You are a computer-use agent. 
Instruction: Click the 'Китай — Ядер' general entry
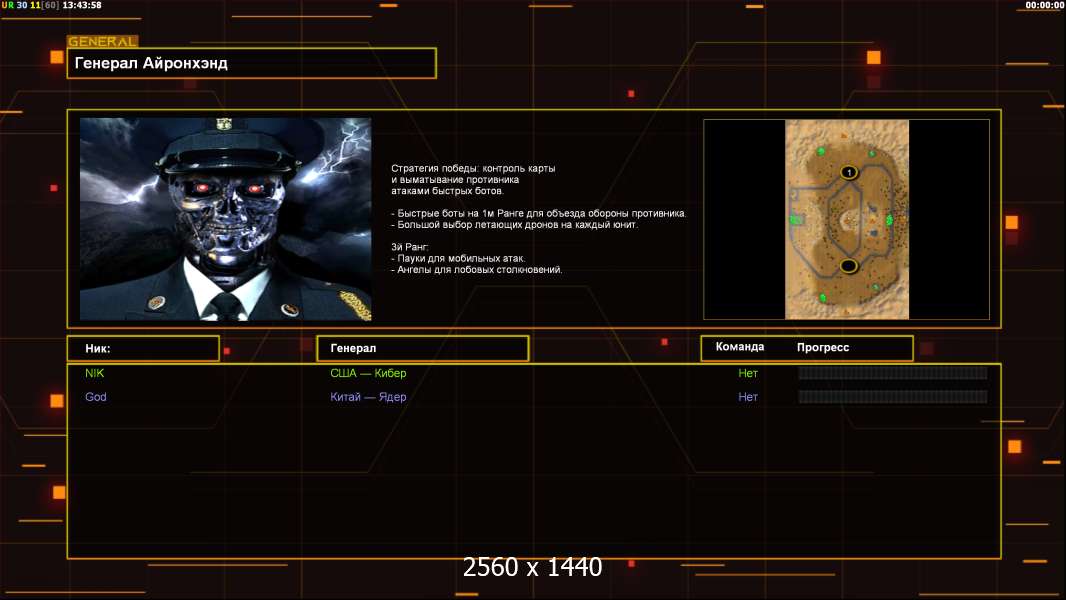pyautogui.click(x=368, y=397)
